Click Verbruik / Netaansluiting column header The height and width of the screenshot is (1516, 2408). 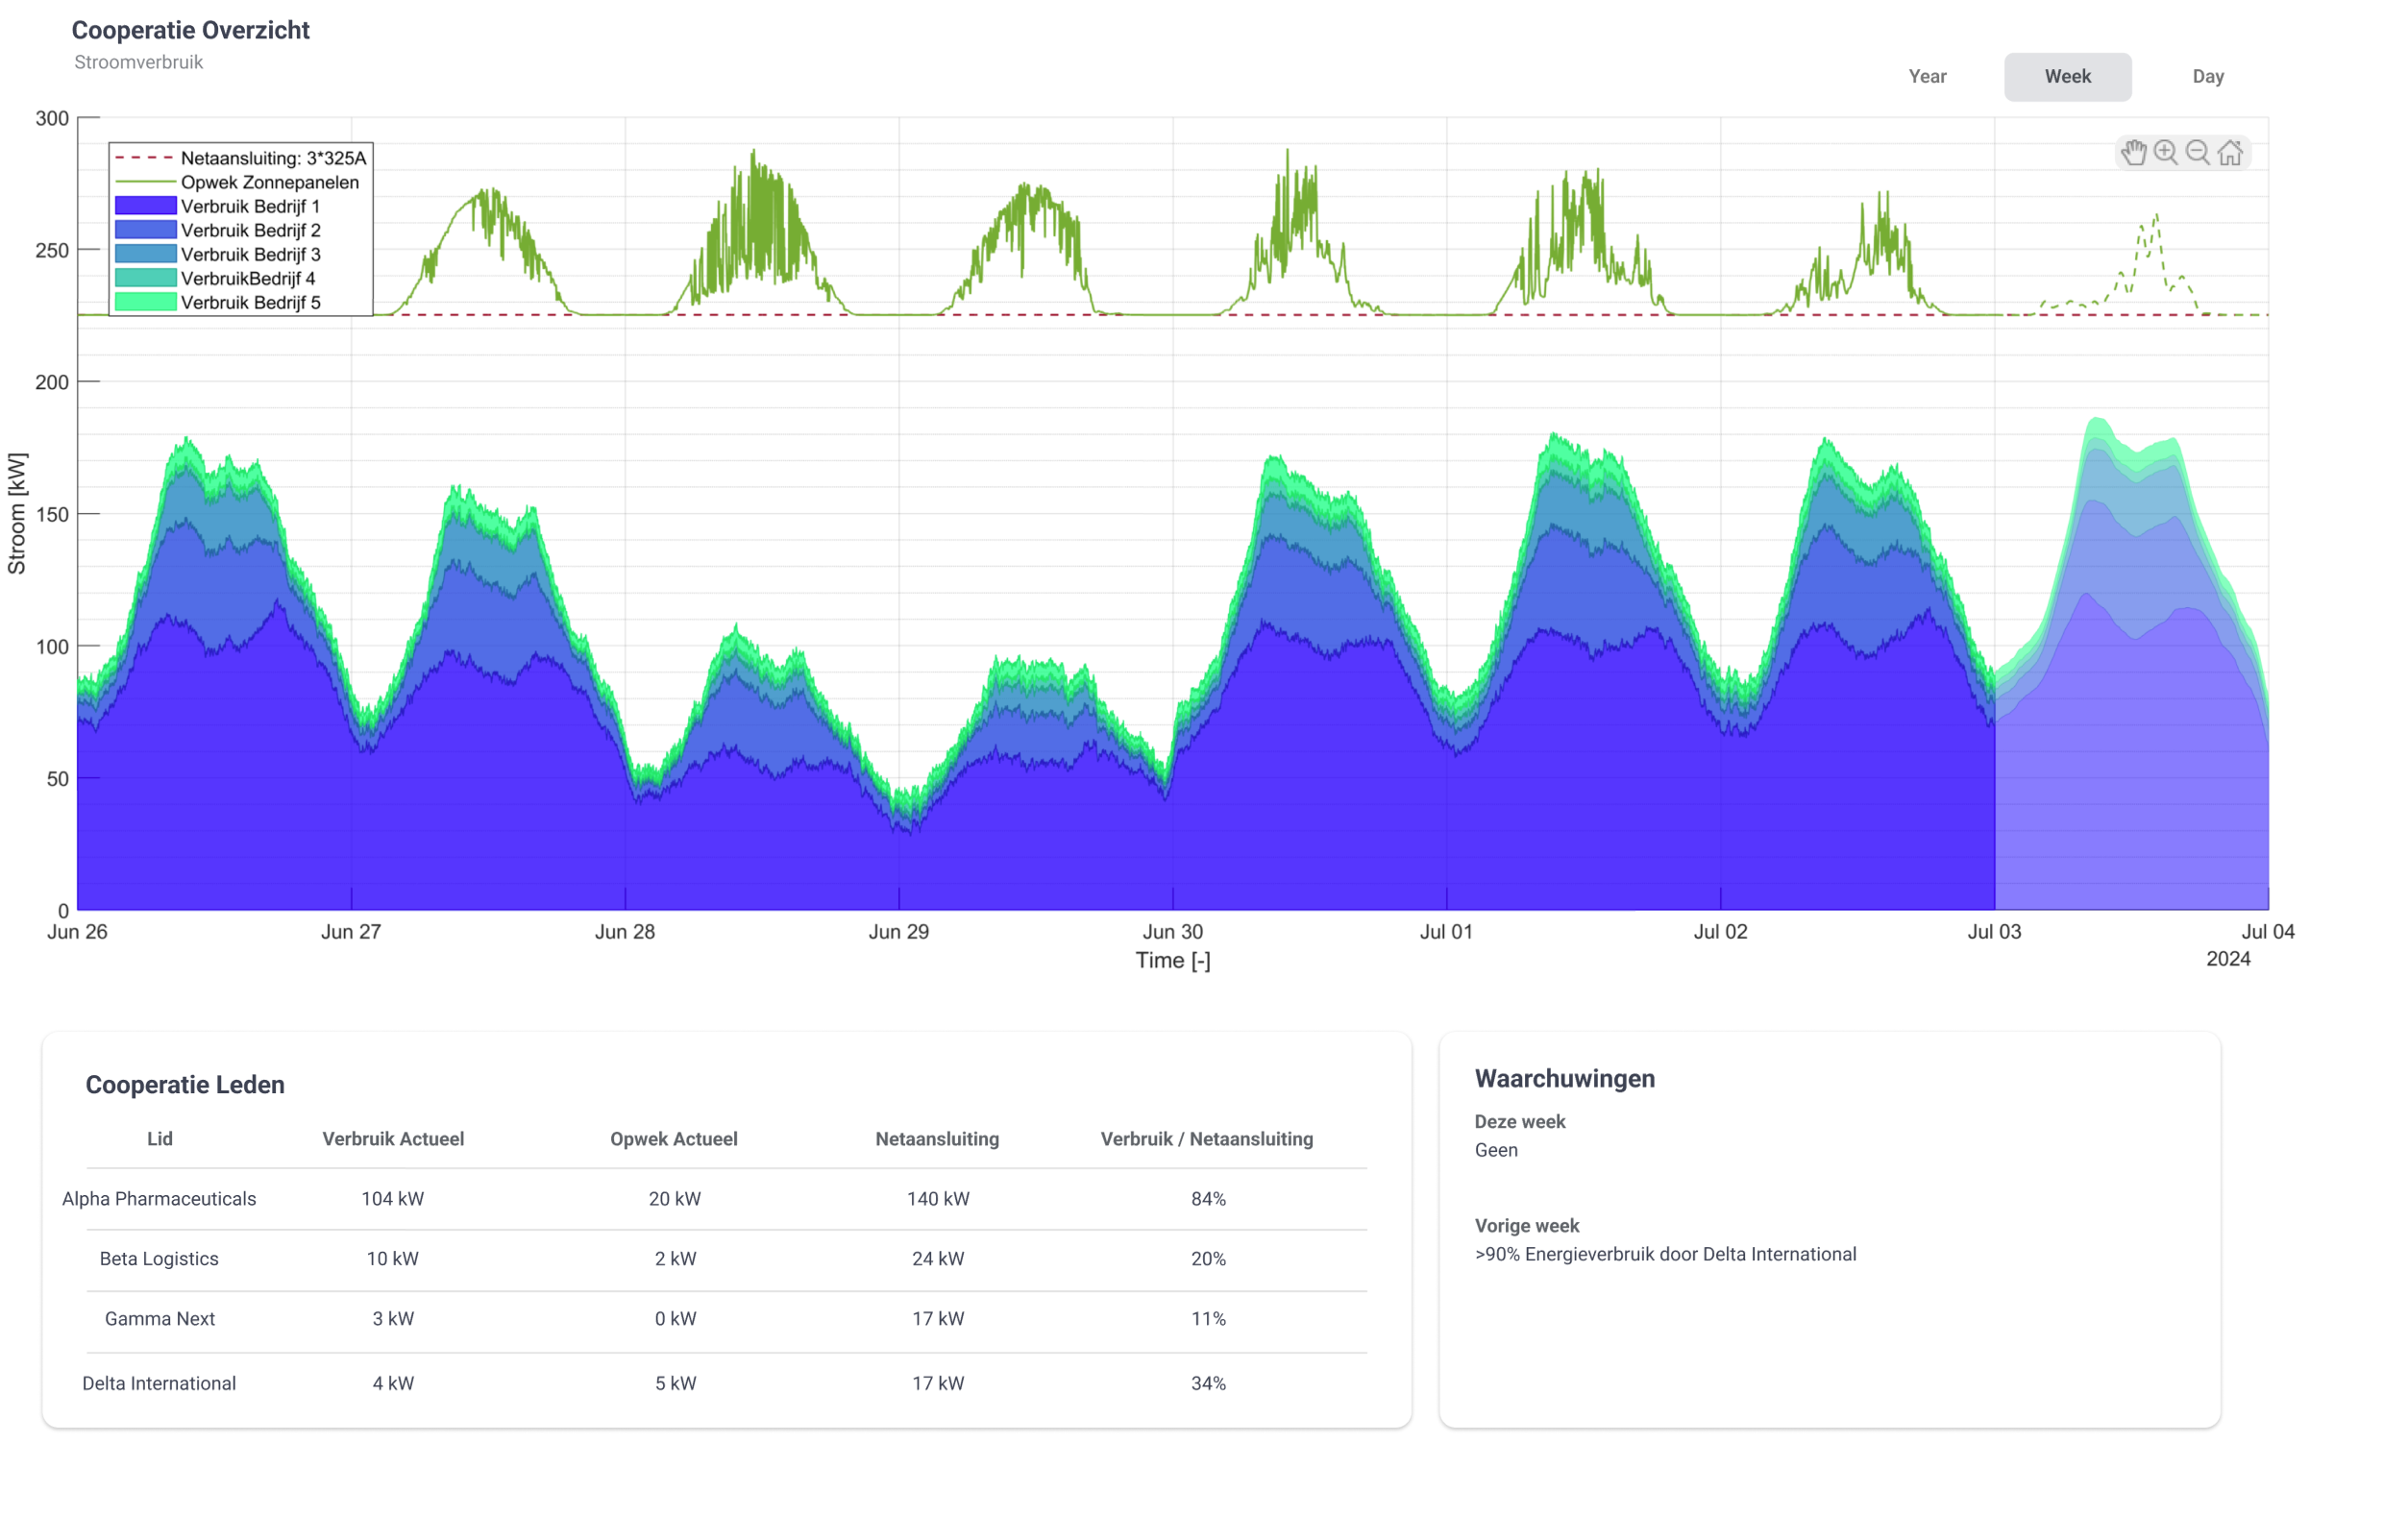click(1206, 1138)
